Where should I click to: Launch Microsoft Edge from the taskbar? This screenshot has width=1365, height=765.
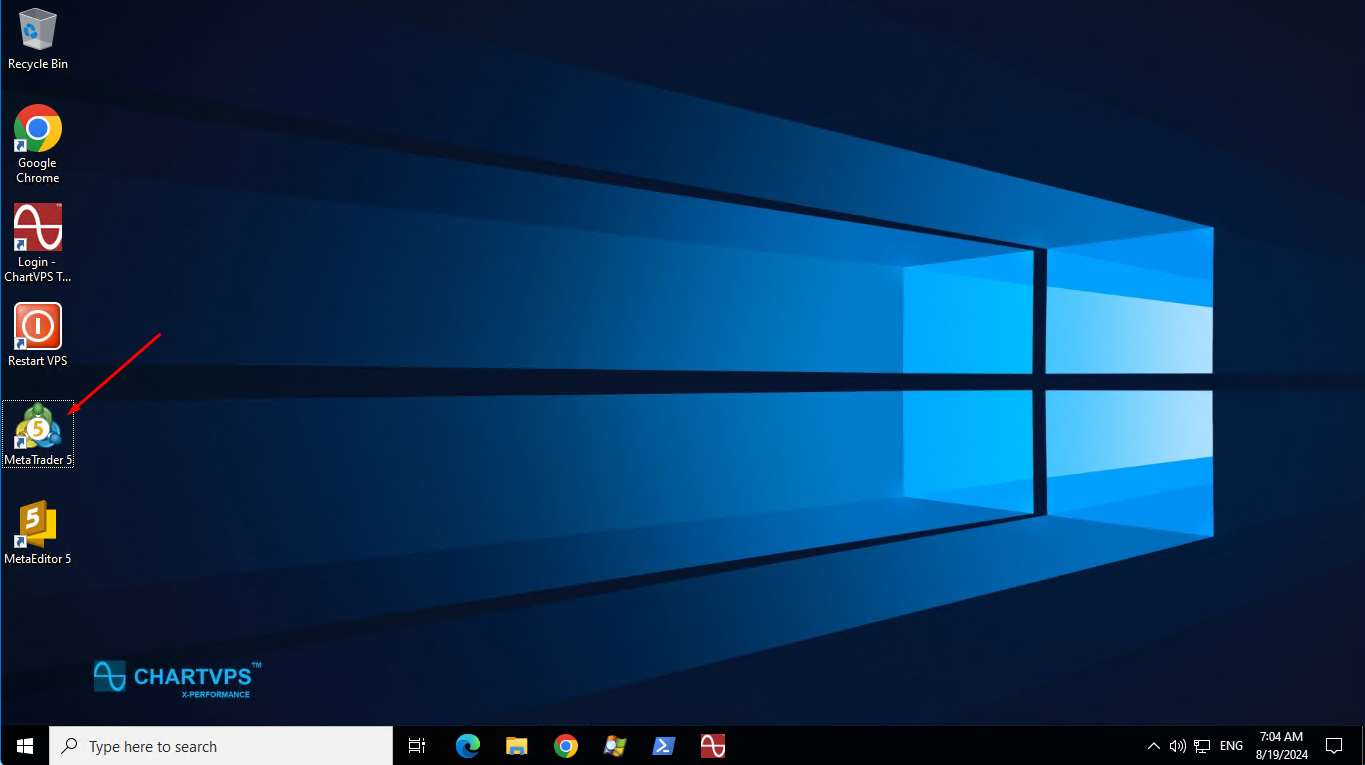[x=467, y=746]
